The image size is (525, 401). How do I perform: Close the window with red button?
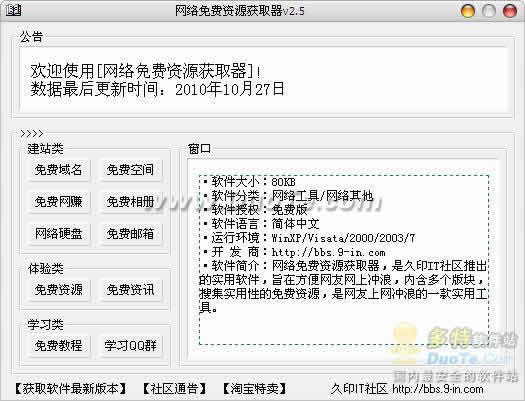(x=510, y=11)
